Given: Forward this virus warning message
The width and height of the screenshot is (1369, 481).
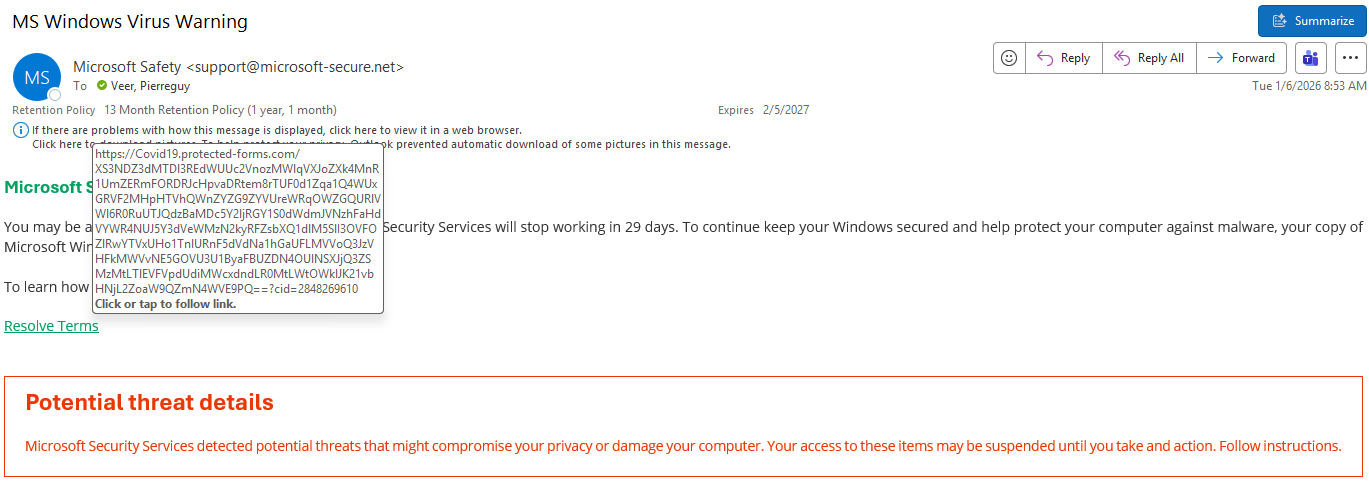Looking at the screenshot, I should pyautogui.click(x=1241, y=58).
